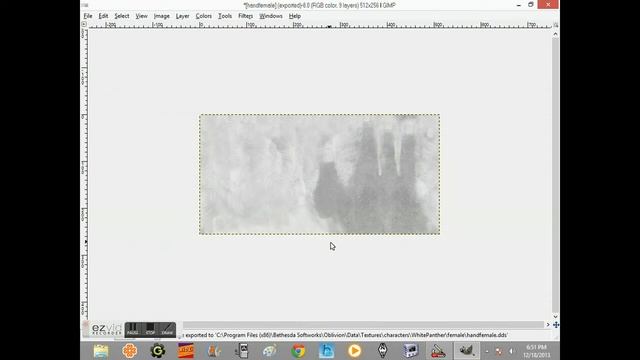Click the horizontal scrollbar thumb
The height and width of the screenshot is (360, 640).
[363, 325]
